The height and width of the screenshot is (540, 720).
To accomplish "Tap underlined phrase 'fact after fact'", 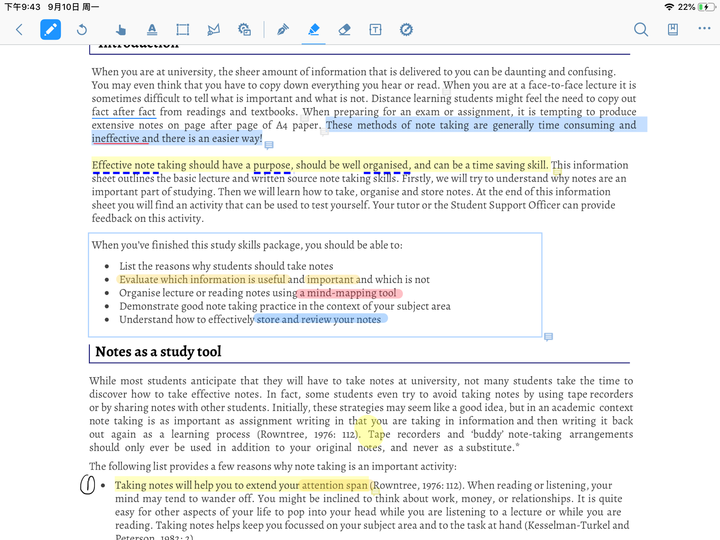I will [x=124, y=112].
